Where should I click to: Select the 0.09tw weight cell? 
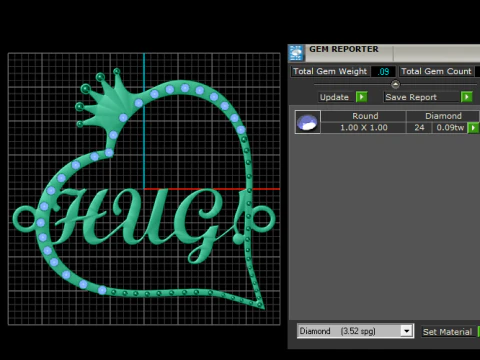[450, 128]
